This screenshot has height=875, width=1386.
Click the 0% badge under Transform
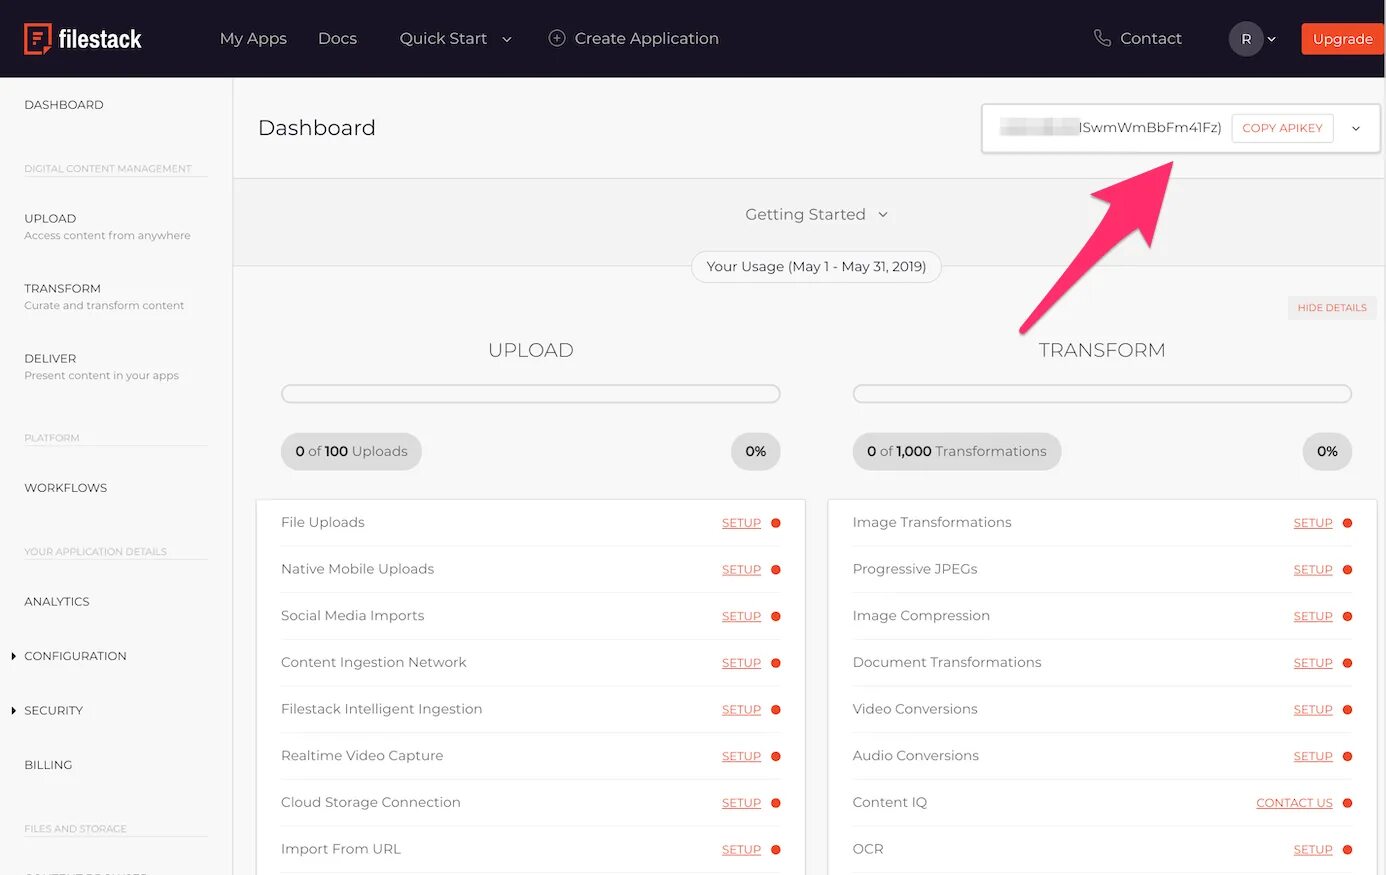click(1327, 452)
